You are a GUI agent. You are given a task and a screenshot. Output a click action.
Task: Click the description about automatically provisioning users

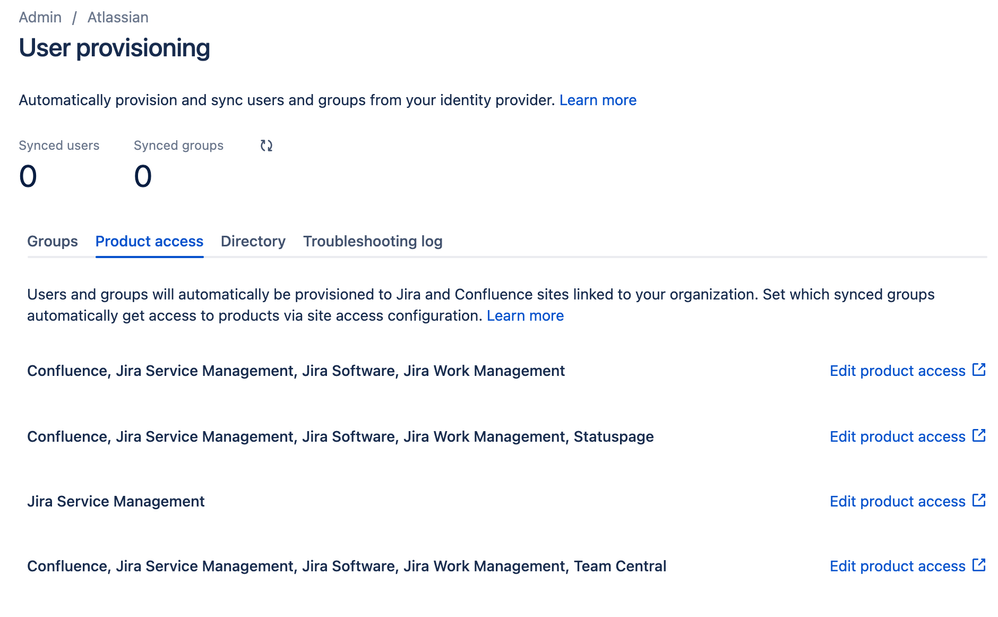(287, 100)
